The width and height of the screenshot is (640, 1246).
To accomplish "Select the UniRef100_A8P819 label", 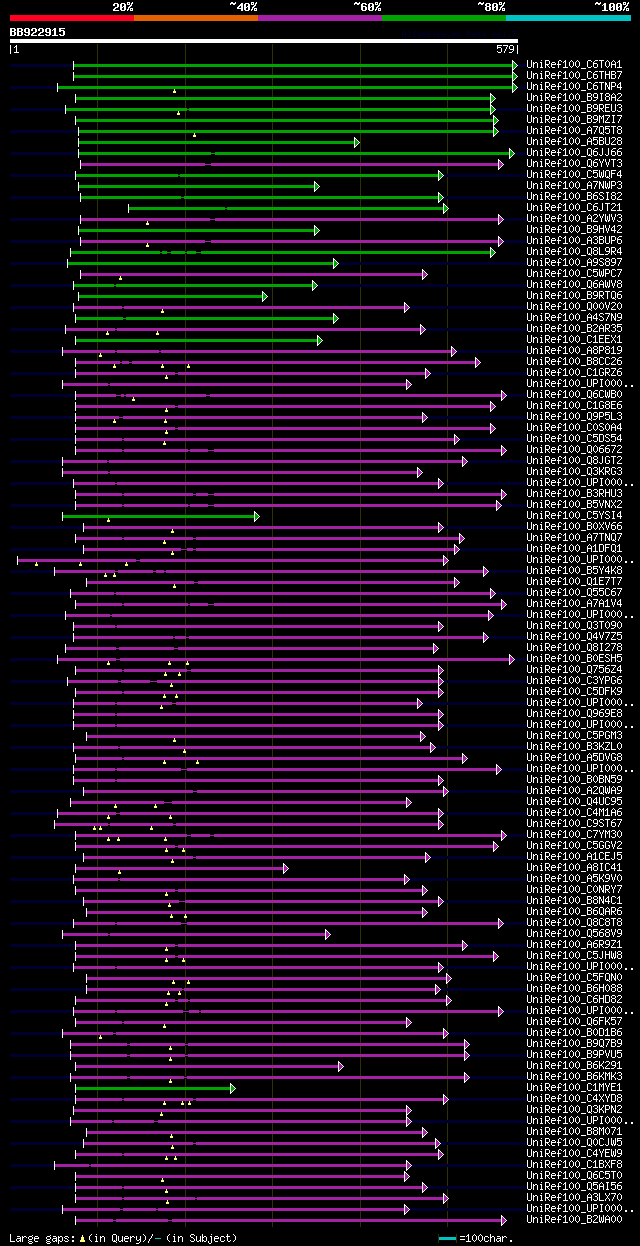I will tap(574, 350).
